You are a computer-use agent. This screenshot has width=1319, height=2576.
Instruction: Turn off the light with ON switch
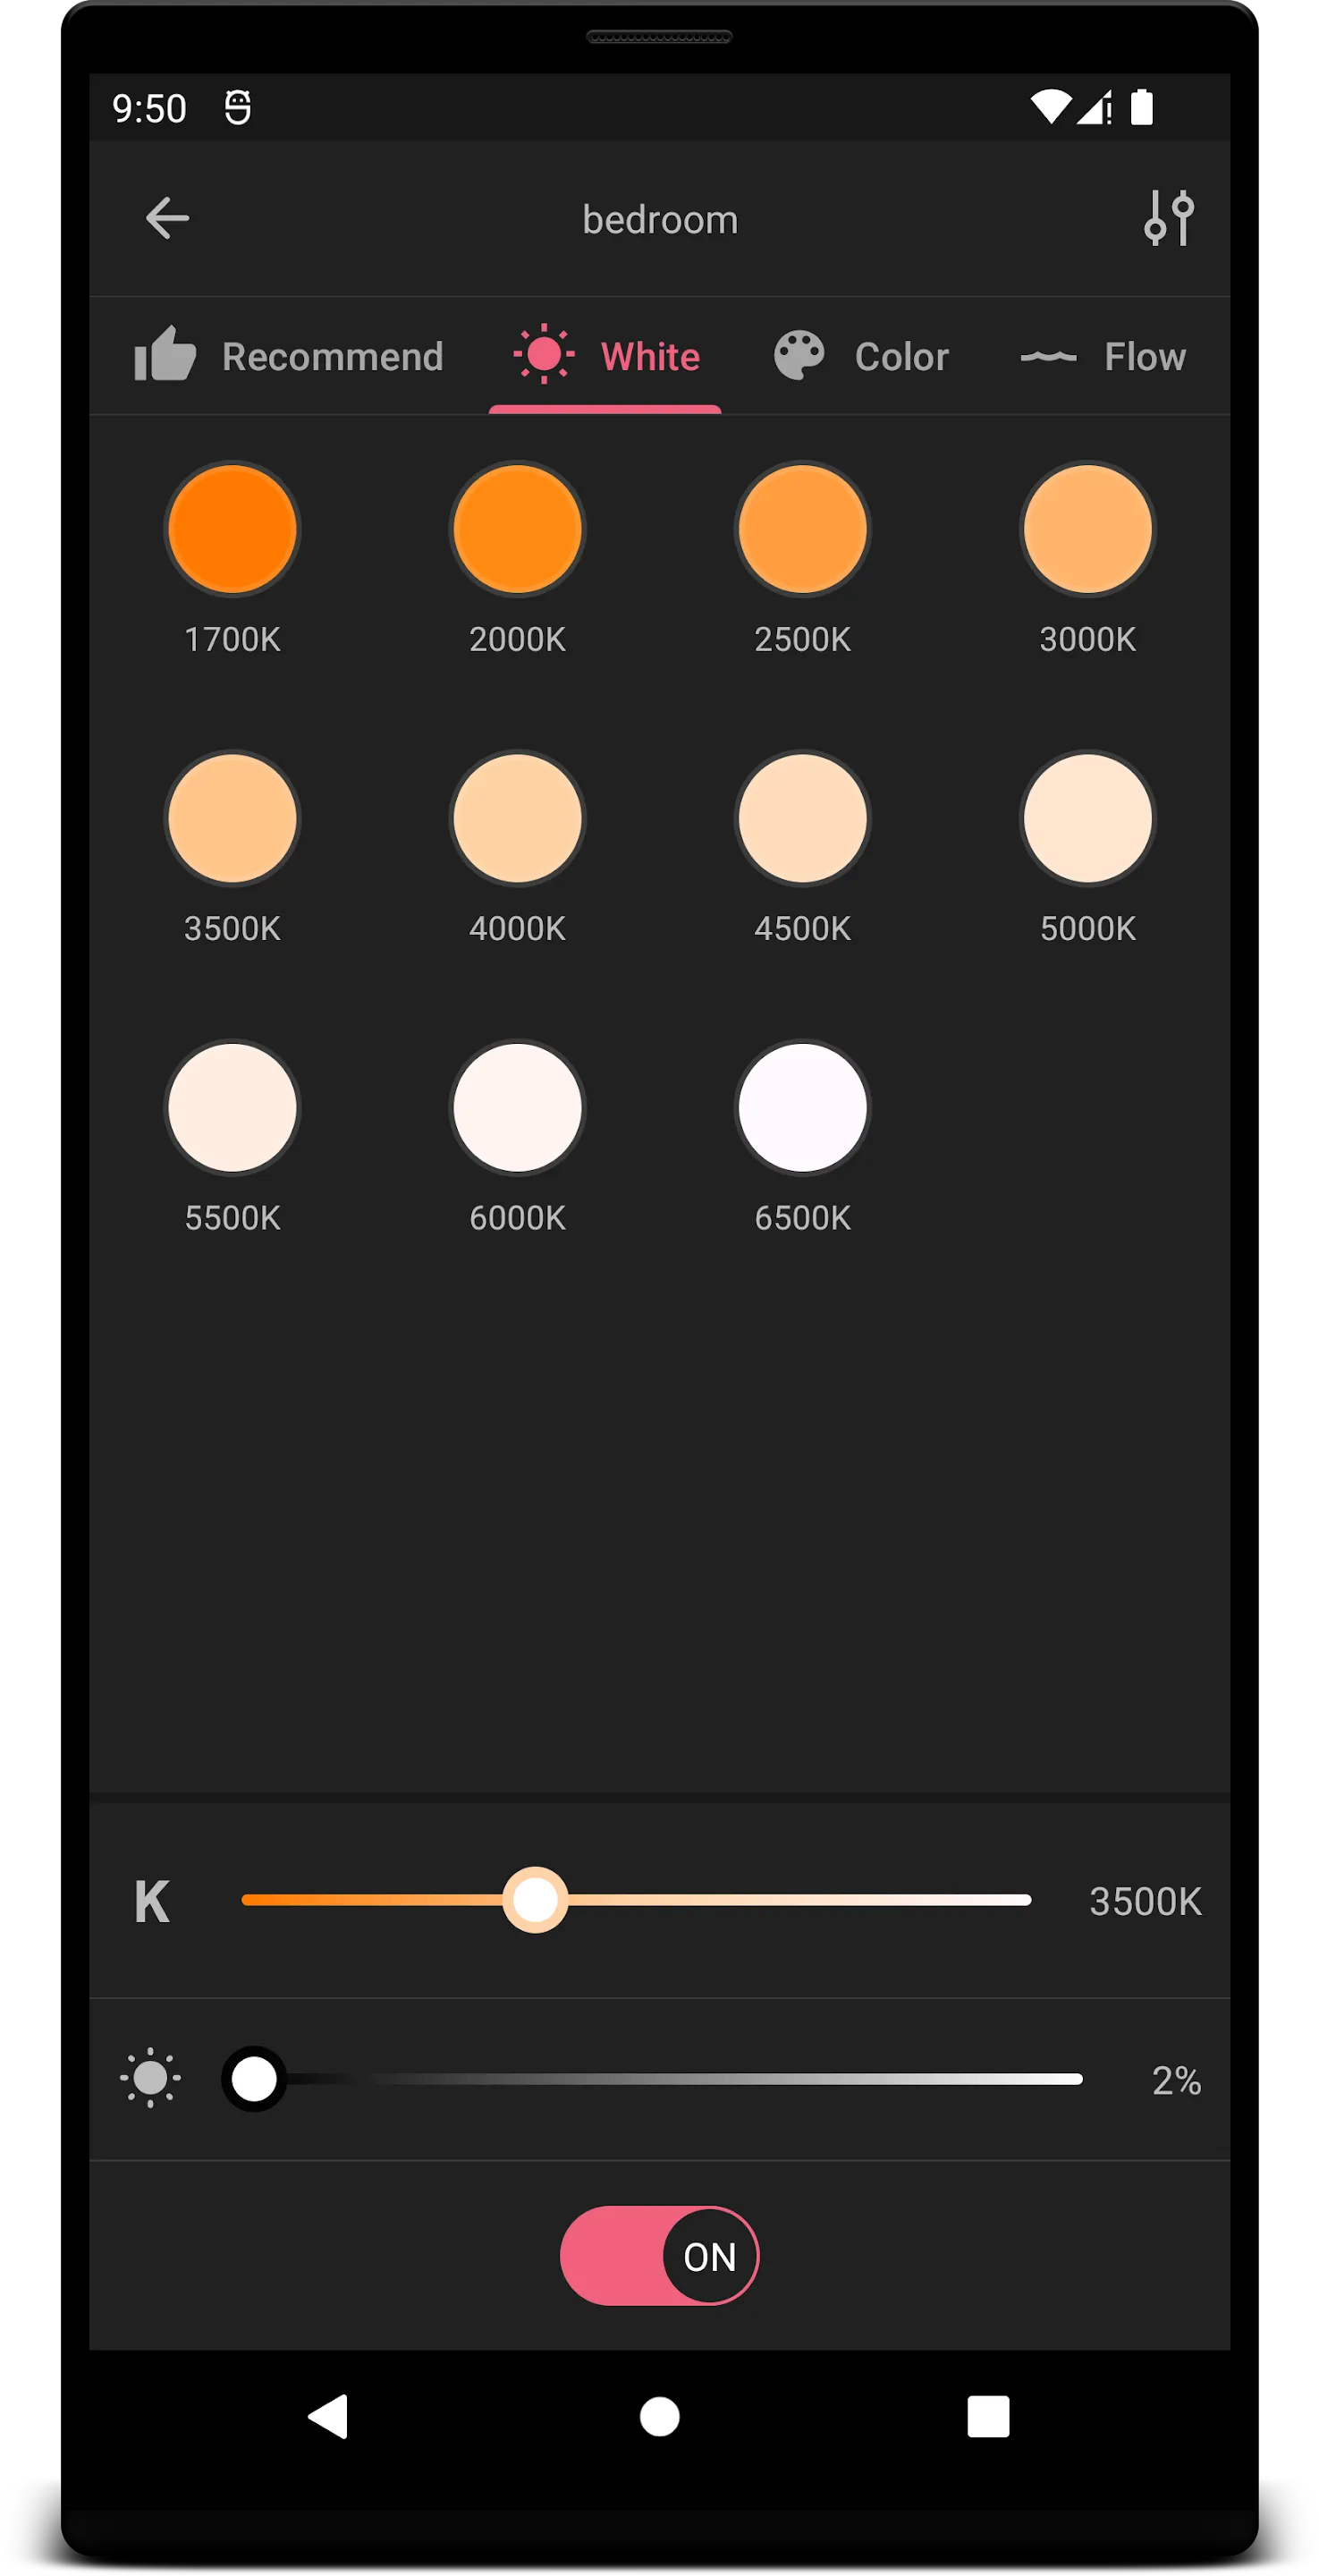(x=659, y=2256)
